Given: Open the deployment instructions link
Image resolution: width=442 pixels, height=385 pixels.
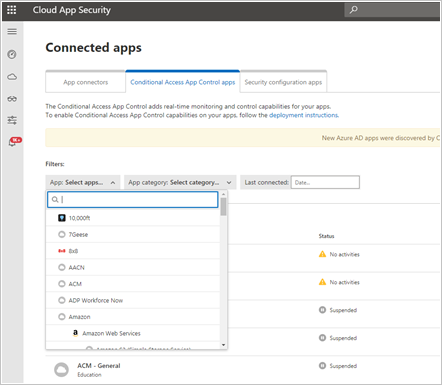Looking at the screenshot, I should click(x=304, y=115).
